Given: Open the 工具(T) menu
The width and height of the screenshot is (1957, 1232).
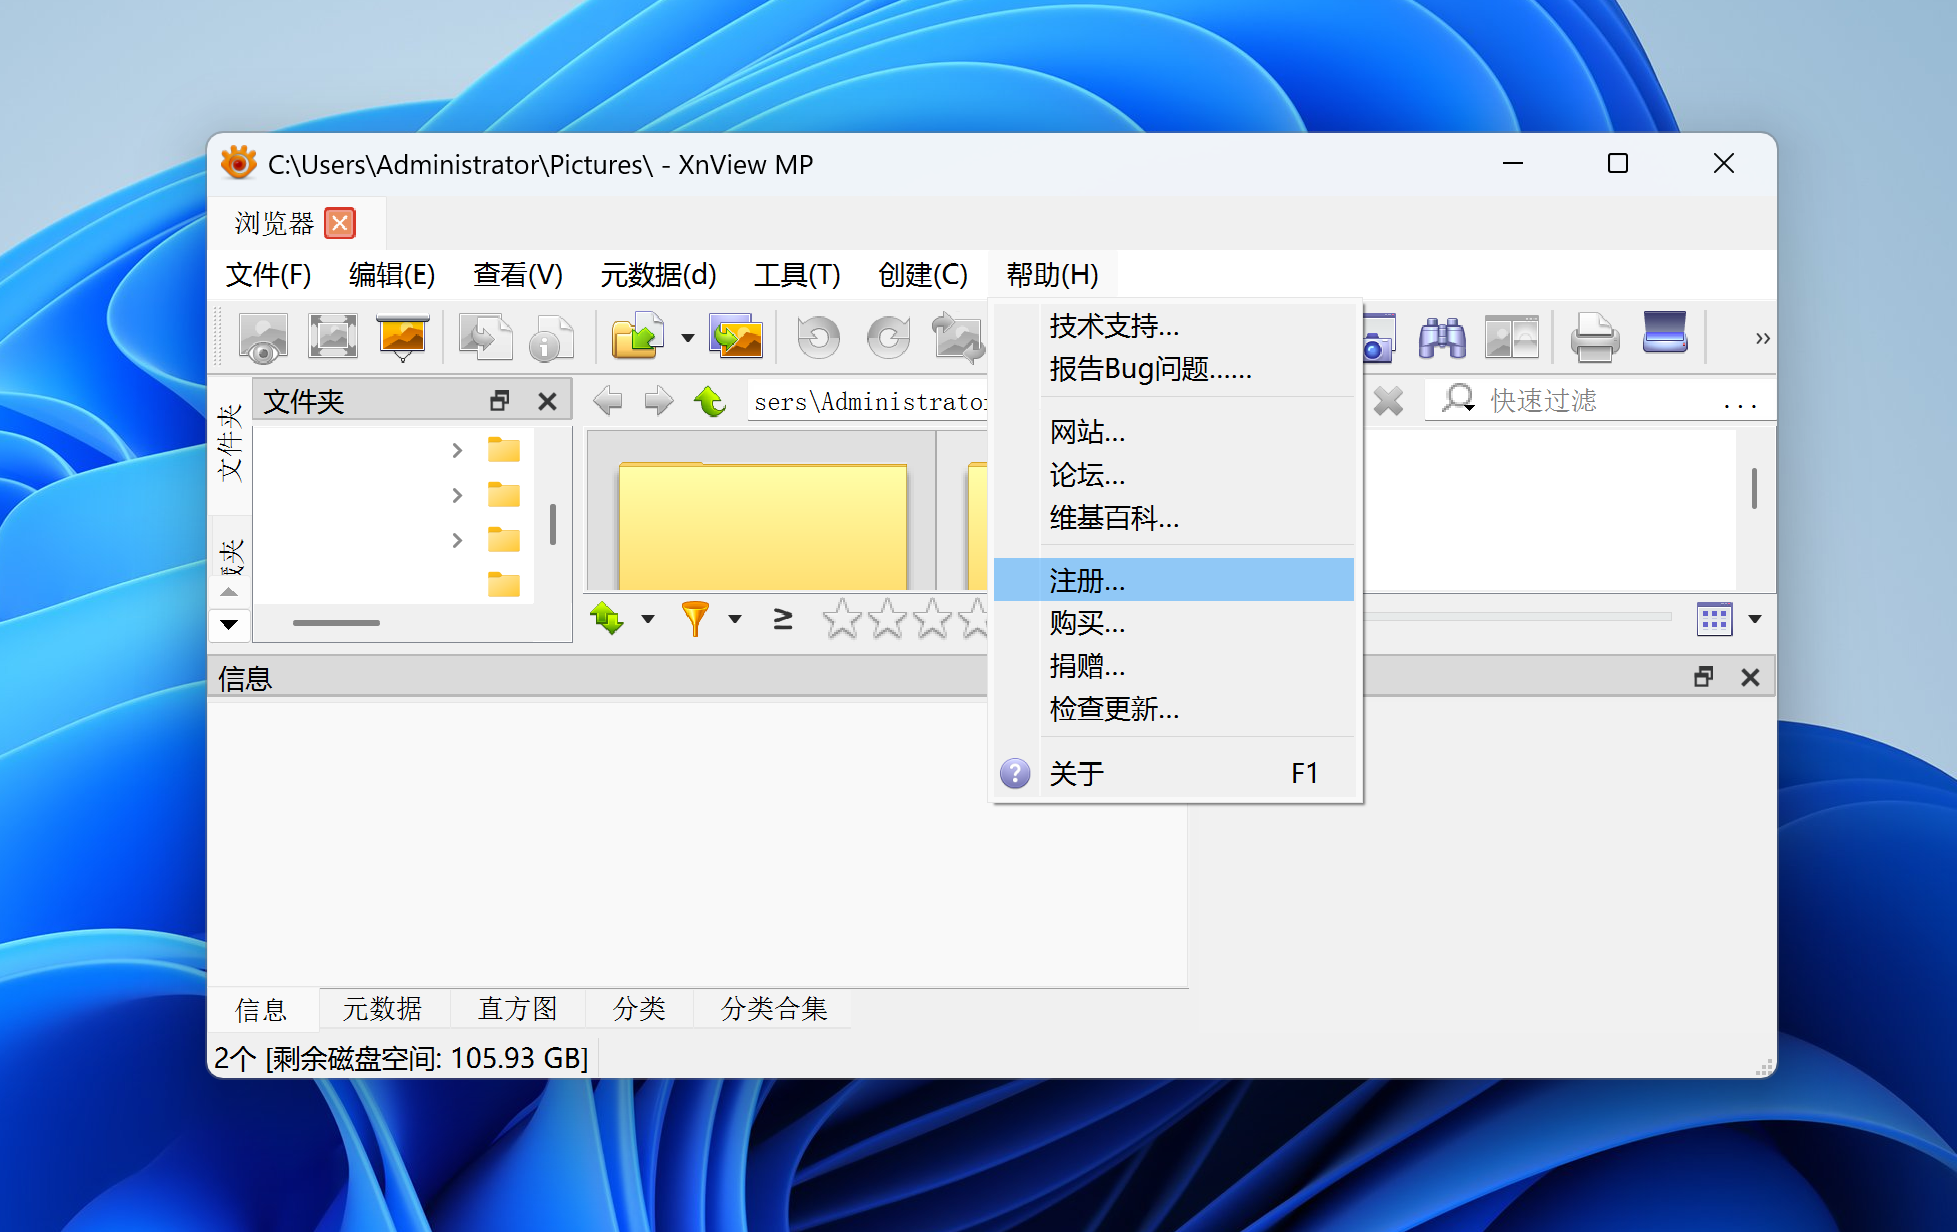Looking at the screenshot, I should pyautogui.click(x=796, y=274).
